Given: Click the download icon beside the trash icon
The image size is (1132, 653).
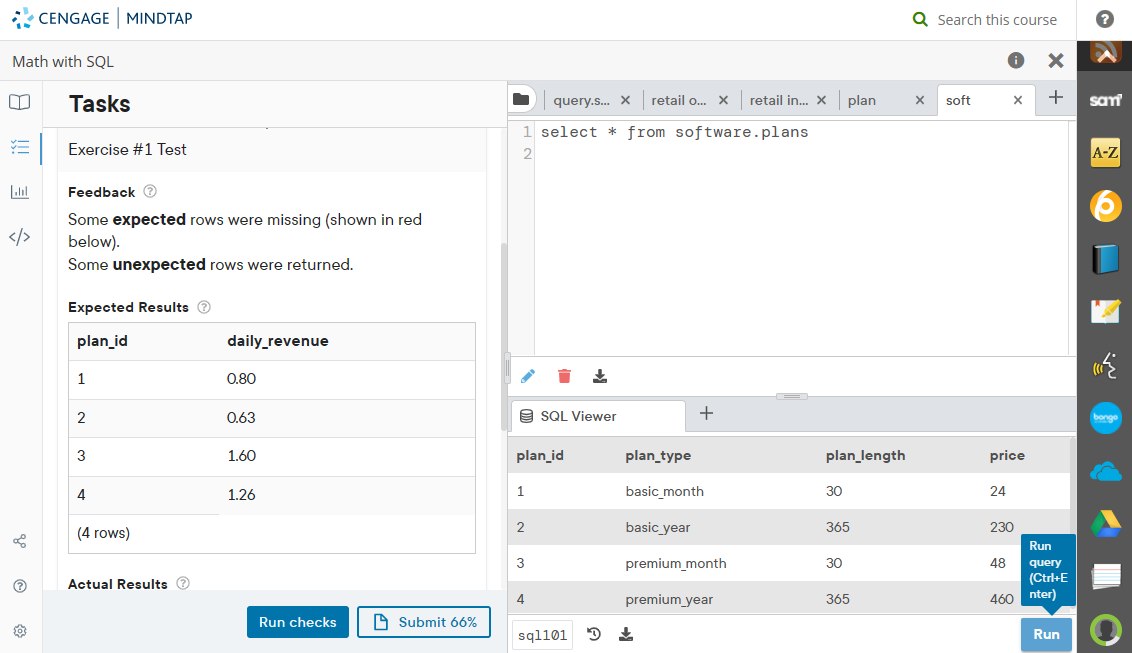Looking at the screenshot, I should pos(600,376).
